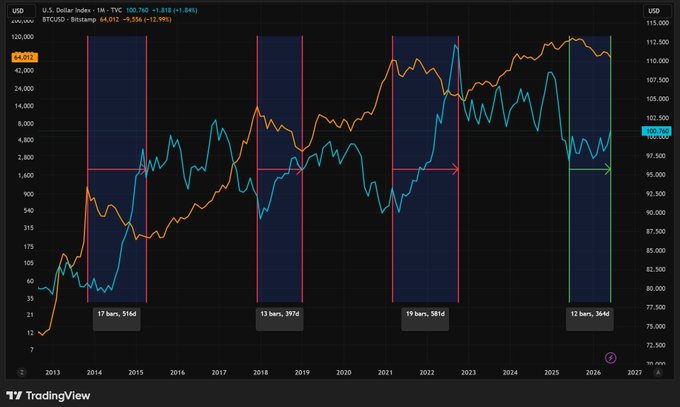Click the 2022 label on the time axis
680x407 pixels.
click(427, 373)
